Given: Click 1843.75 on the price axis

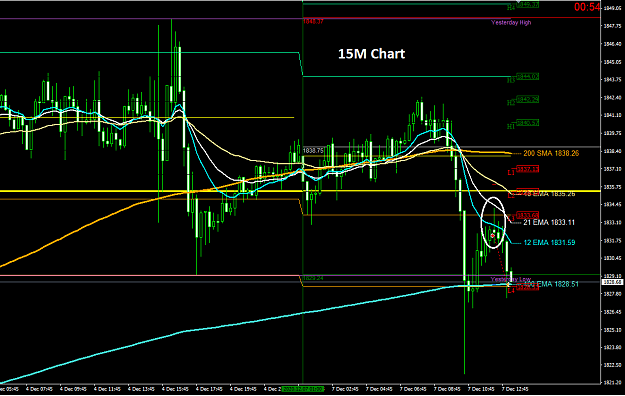Looking at the screenshot, I should click(x=613, y=79).
